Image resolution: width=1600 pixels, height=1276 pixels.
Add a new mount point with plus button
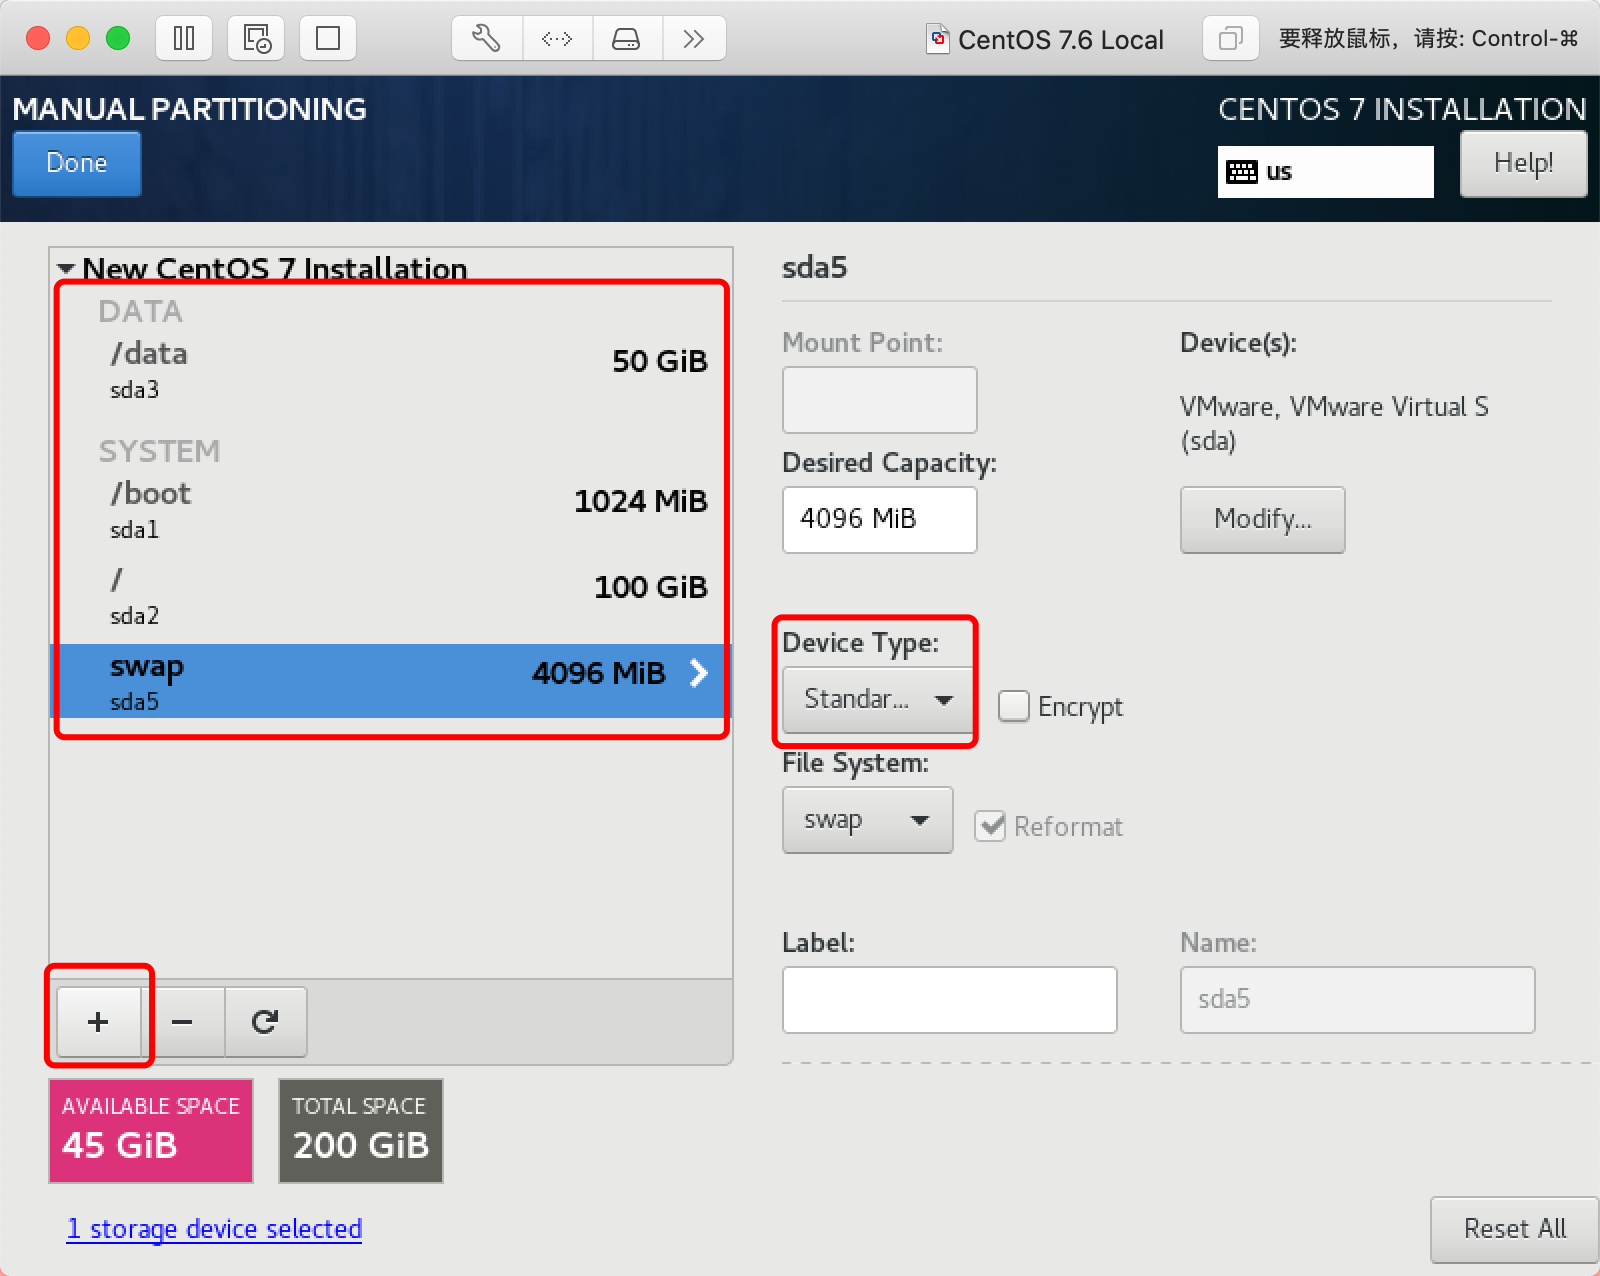[98, 1021]
